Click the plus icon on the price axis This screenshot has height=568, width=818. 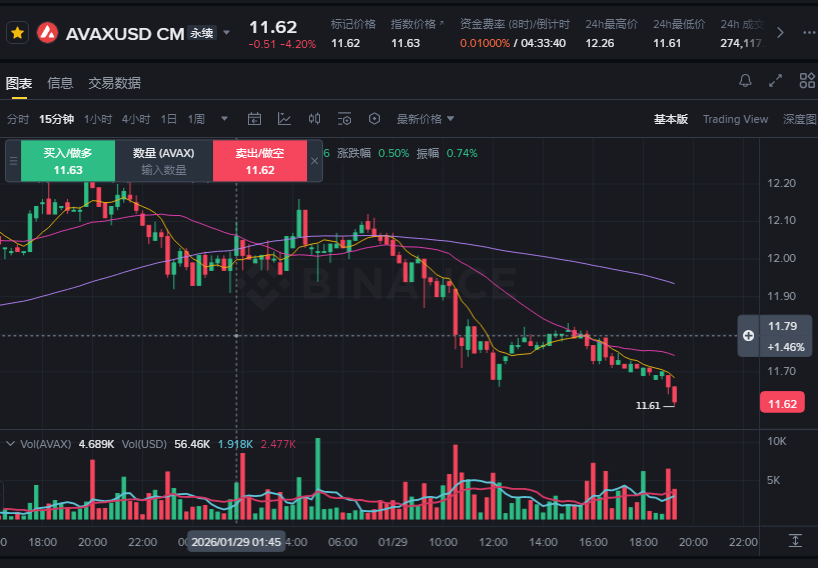[x=748, y=336]
